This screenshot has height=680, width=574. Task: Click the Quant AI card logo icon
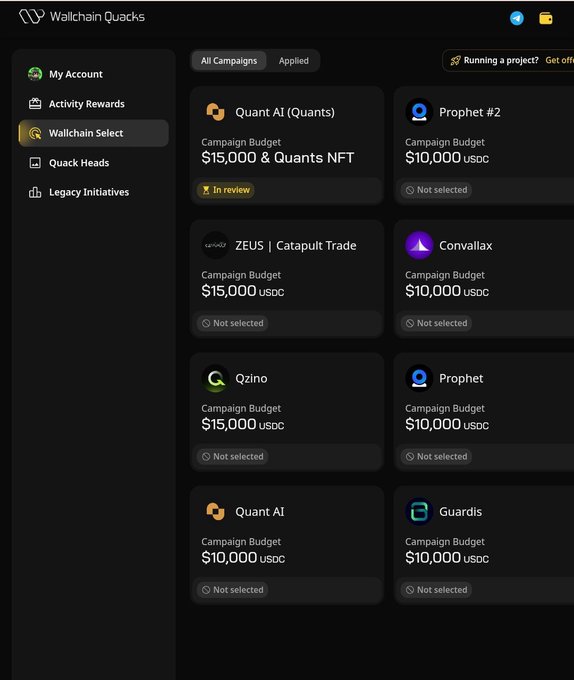[x=215, y=512]
